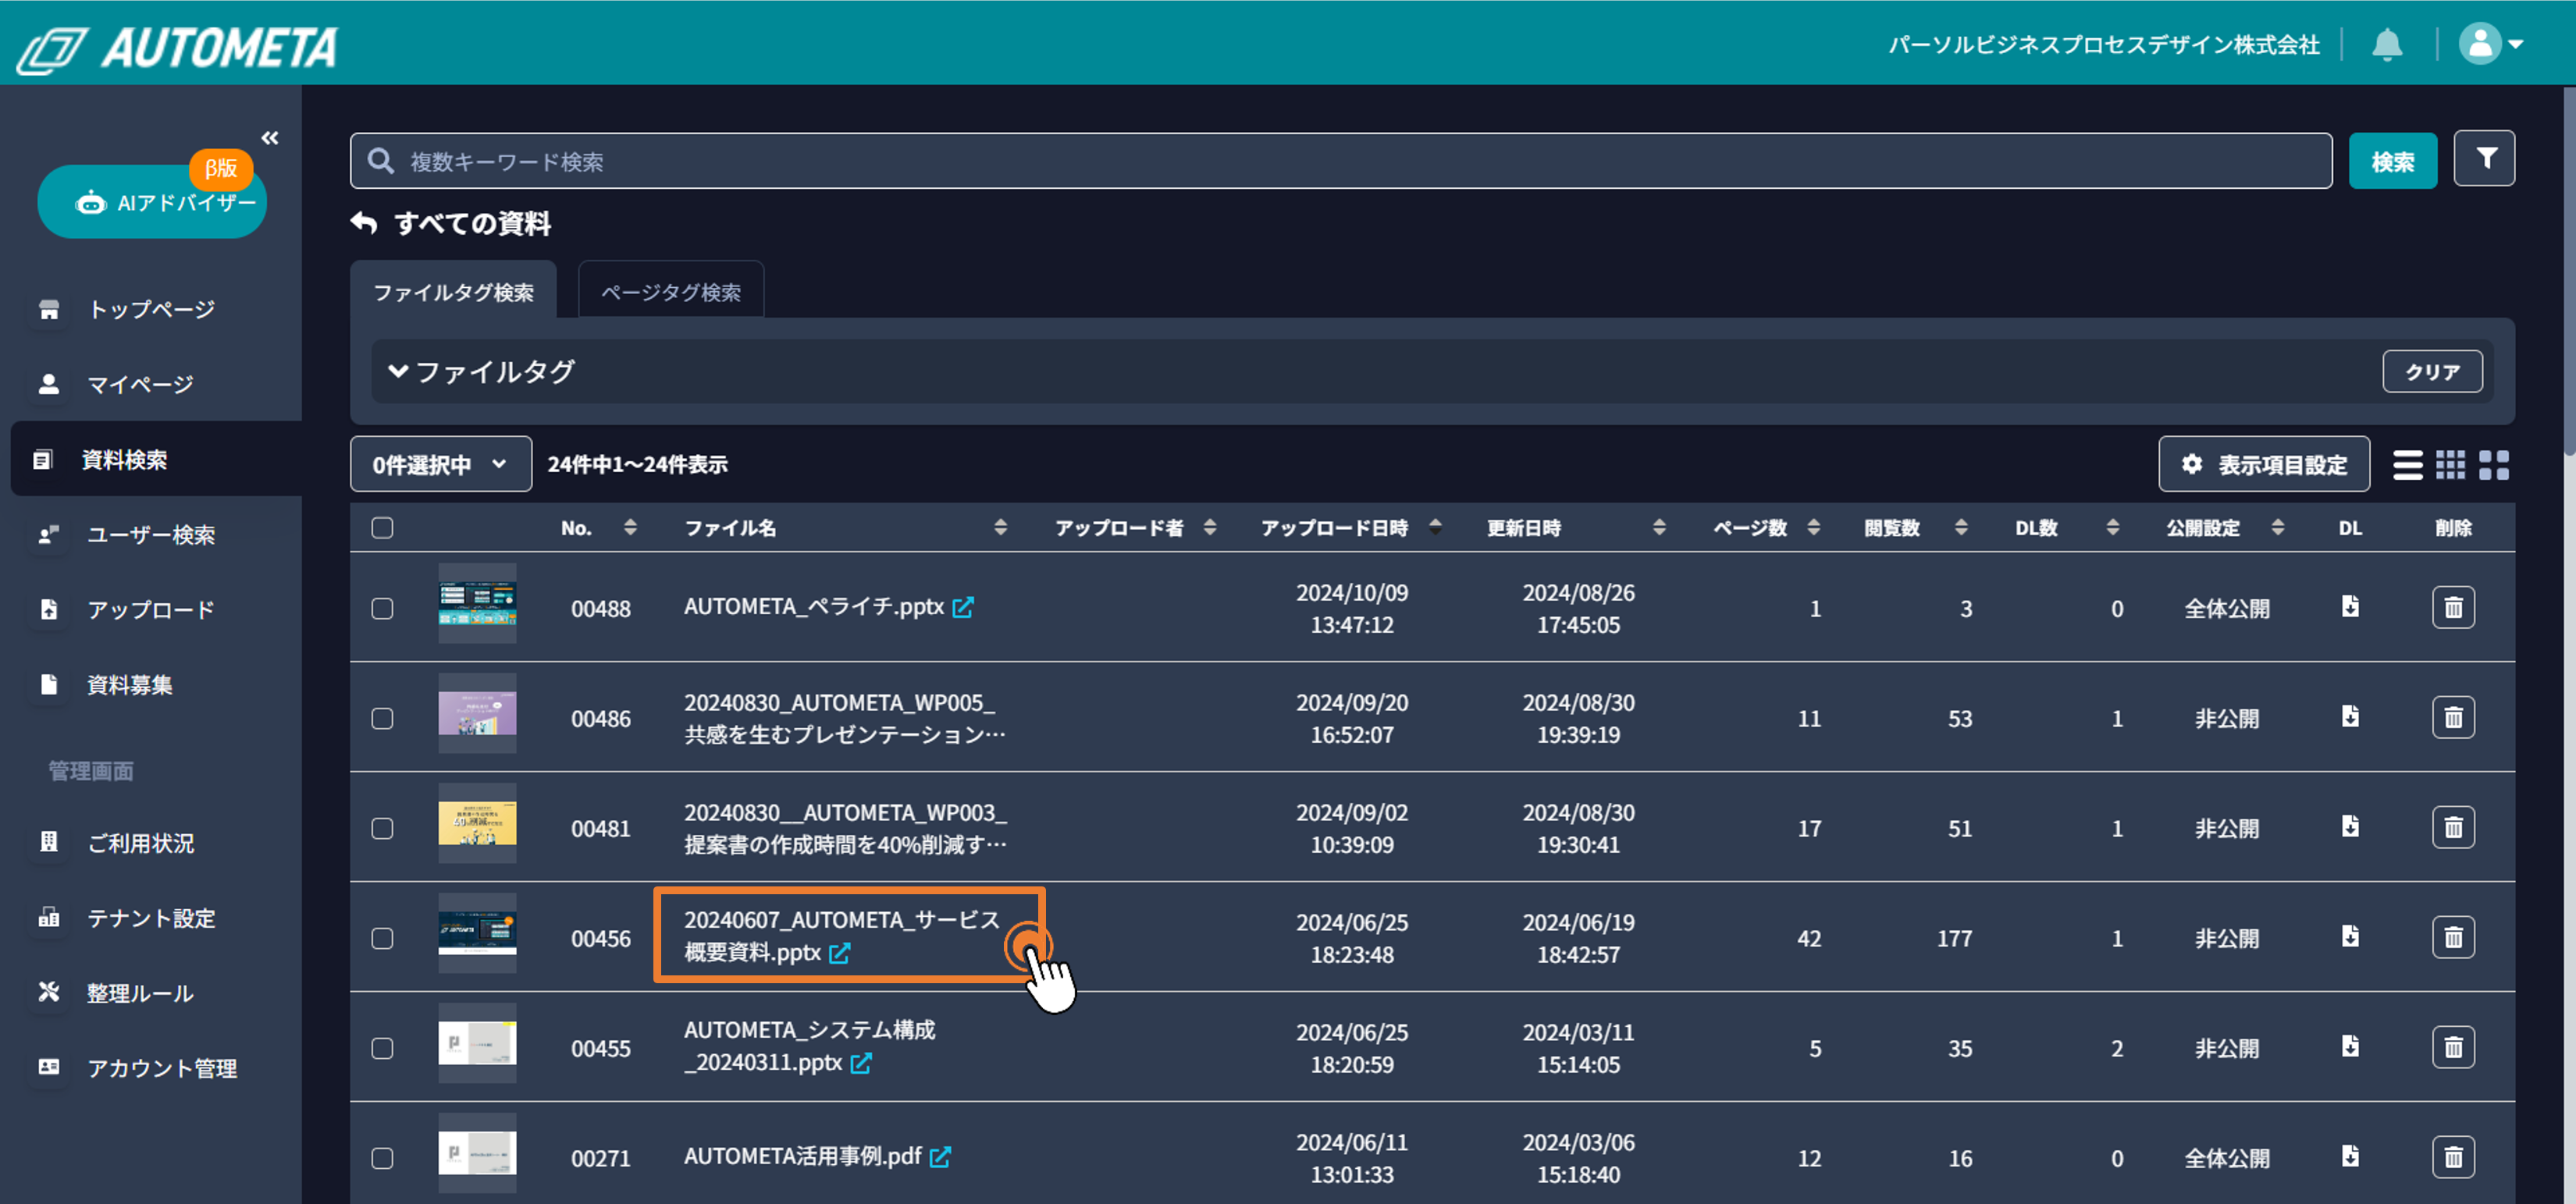Screen dimensions: 2576x1204
Task: Open notifications bell icon
Action: tap(2387, 45)
